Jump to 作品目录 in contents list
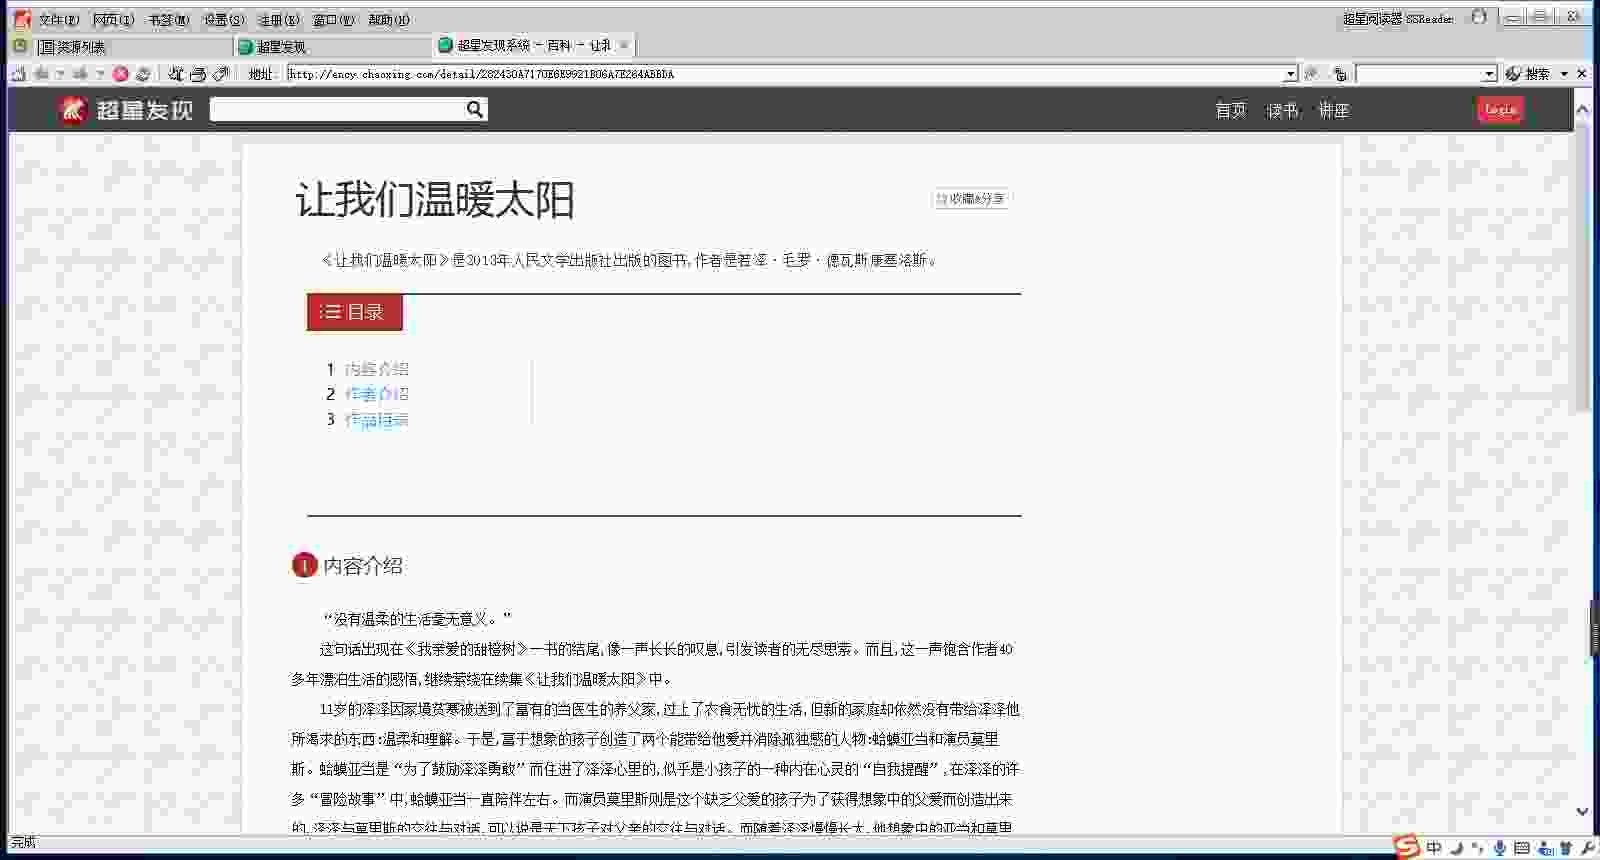This screenshot has height=860, width=1600. coord(376,420)
